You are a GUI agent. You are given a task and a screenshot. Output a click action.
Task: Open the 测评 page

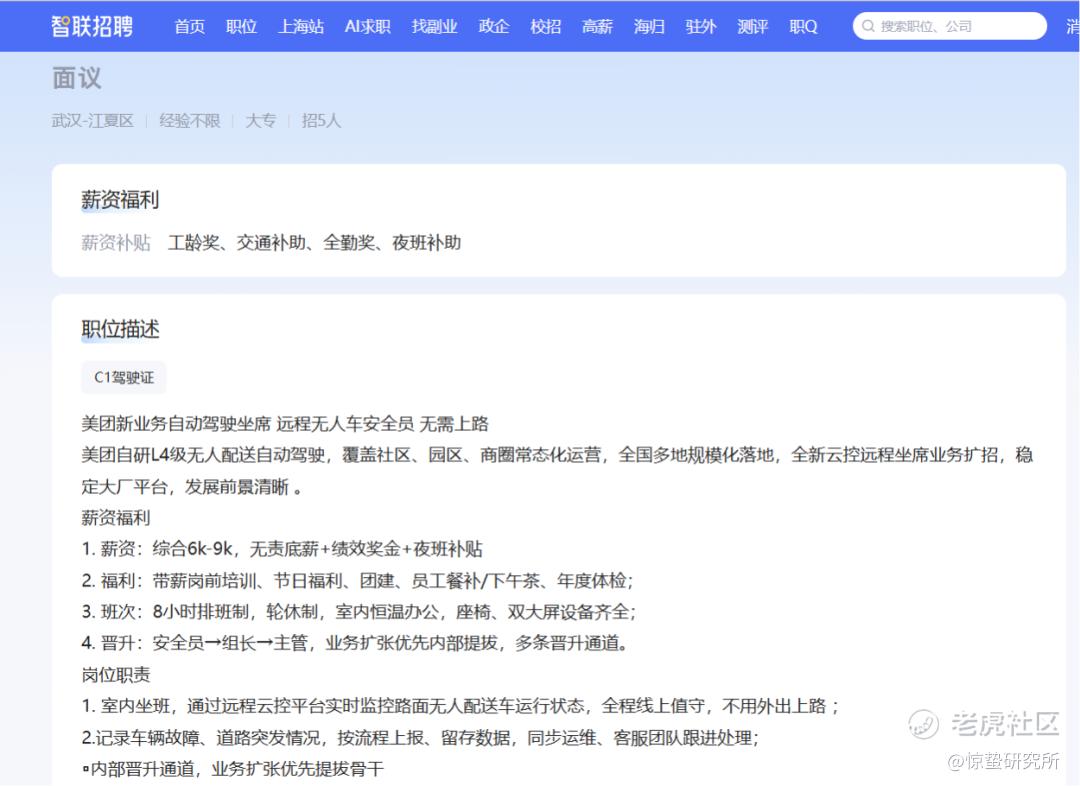pos(752,26)
